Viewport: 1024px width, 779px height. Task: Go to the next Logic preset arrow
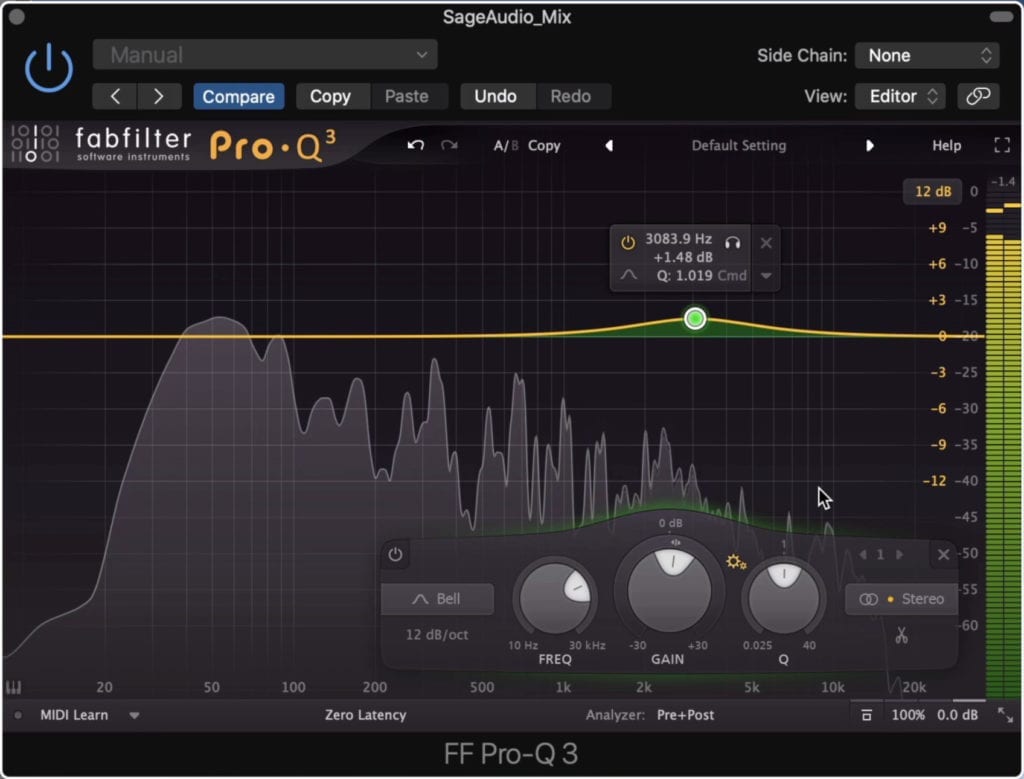(x=159, y=97)
